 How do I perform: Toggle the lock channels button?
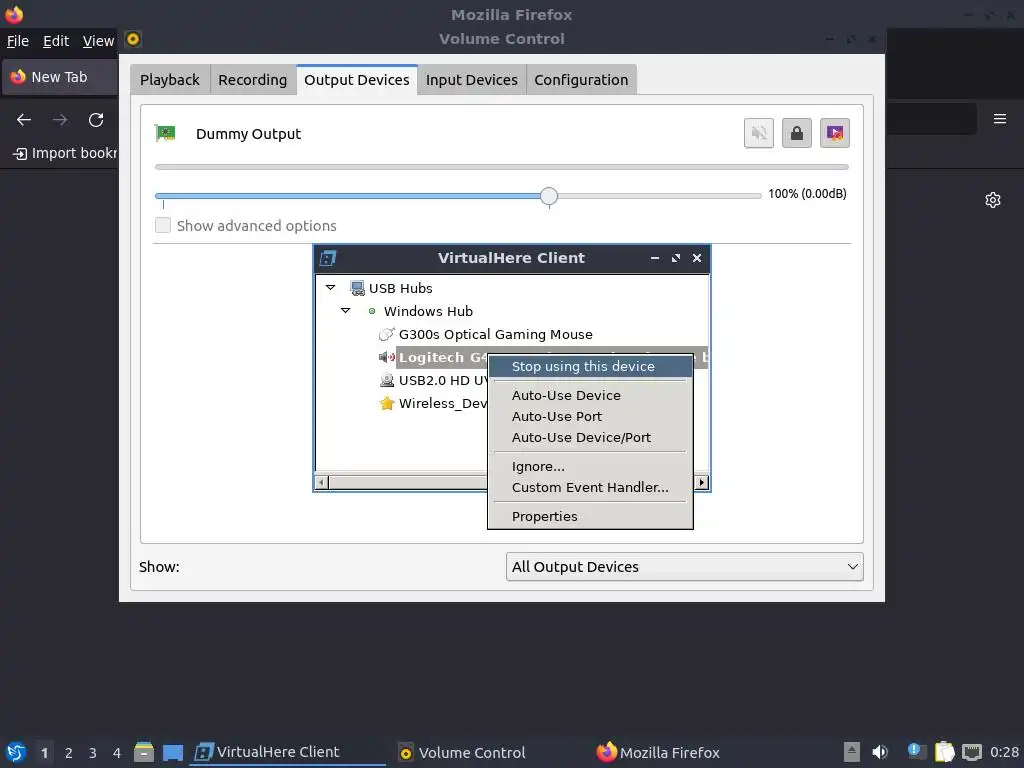coord(797,133)
